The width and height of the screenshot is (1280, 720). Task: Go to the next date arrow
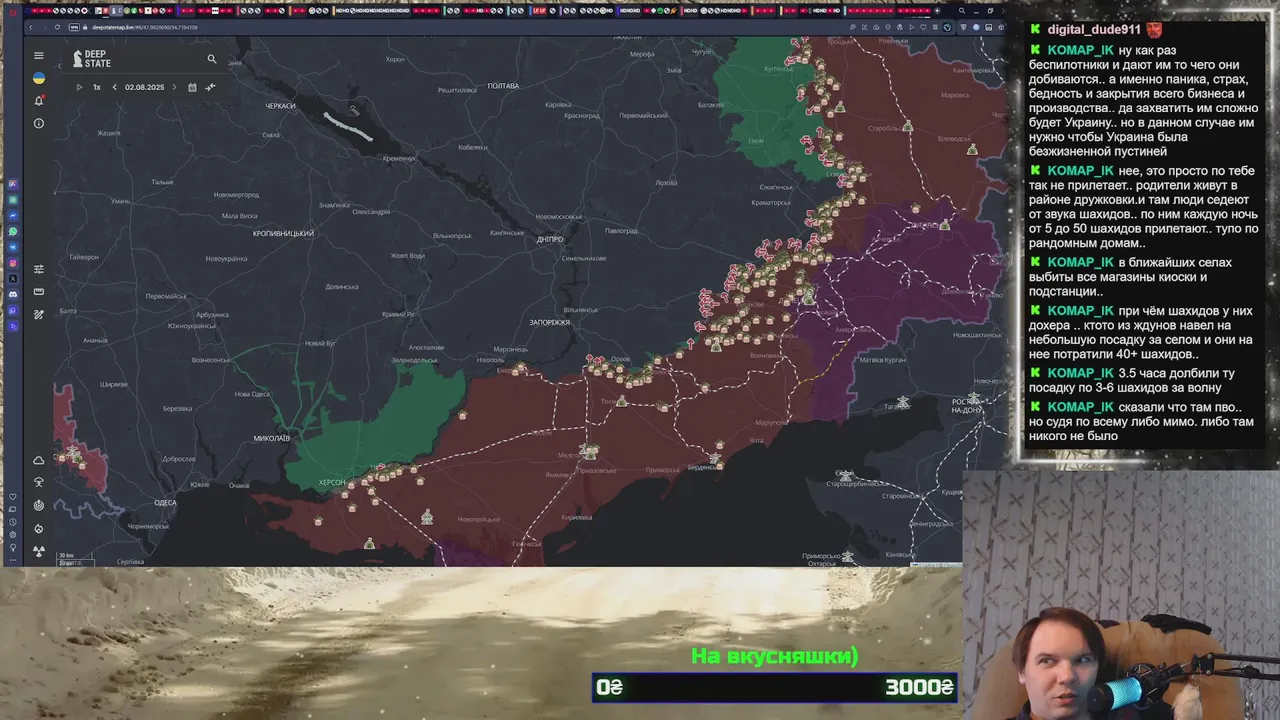coord(174,87)
